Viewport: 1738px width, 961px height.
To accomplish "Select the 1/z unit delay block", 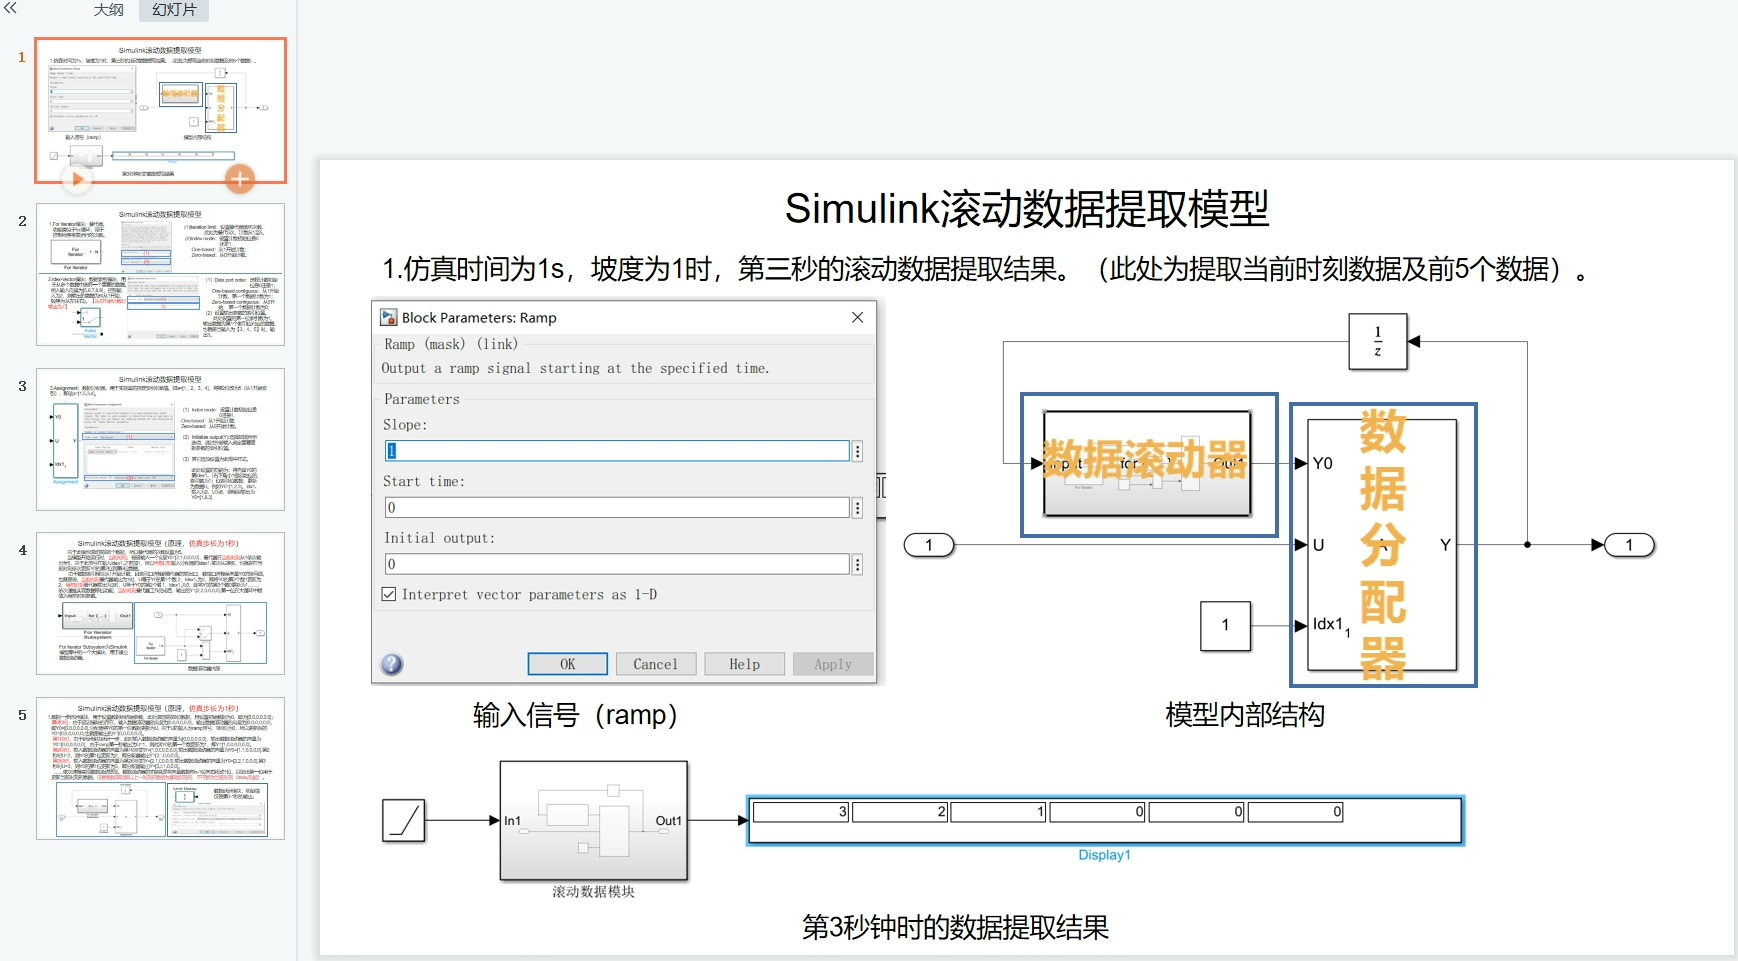I will 1378,342.
